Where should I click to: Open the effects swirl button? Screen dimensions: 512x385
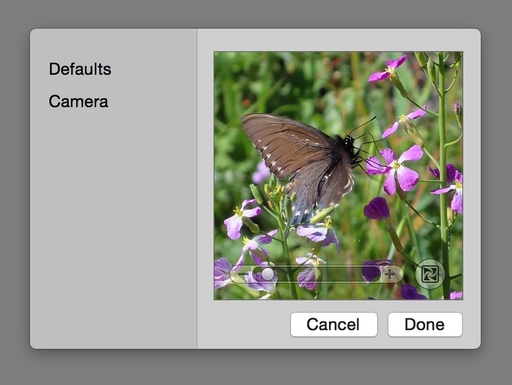click(430, 274)
